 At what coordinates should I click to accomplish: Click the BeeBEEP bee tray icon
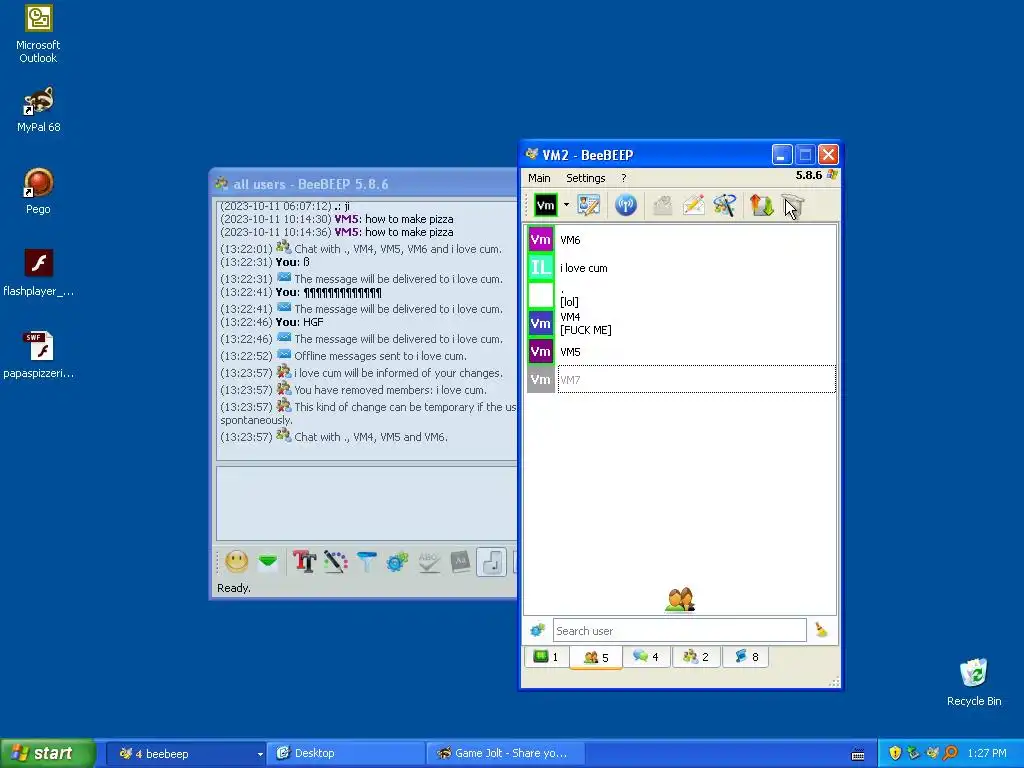pyautogui.click(x=932, y=753)
